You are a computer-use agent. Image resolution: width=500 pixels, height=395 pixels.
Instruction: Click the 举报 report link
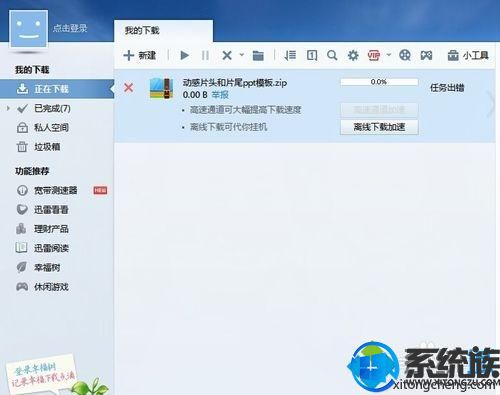[x=220, y=95]
